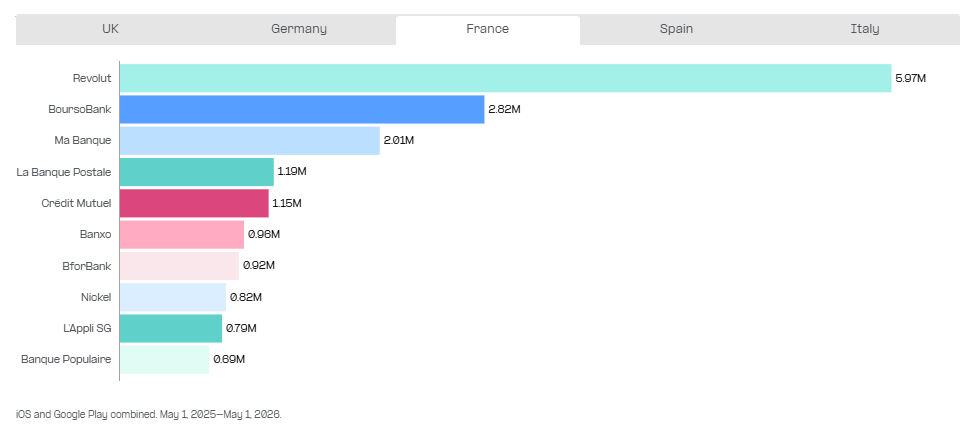Select the Nickel light blue bar
Screen dimensions: 969x429
[172, 297]
